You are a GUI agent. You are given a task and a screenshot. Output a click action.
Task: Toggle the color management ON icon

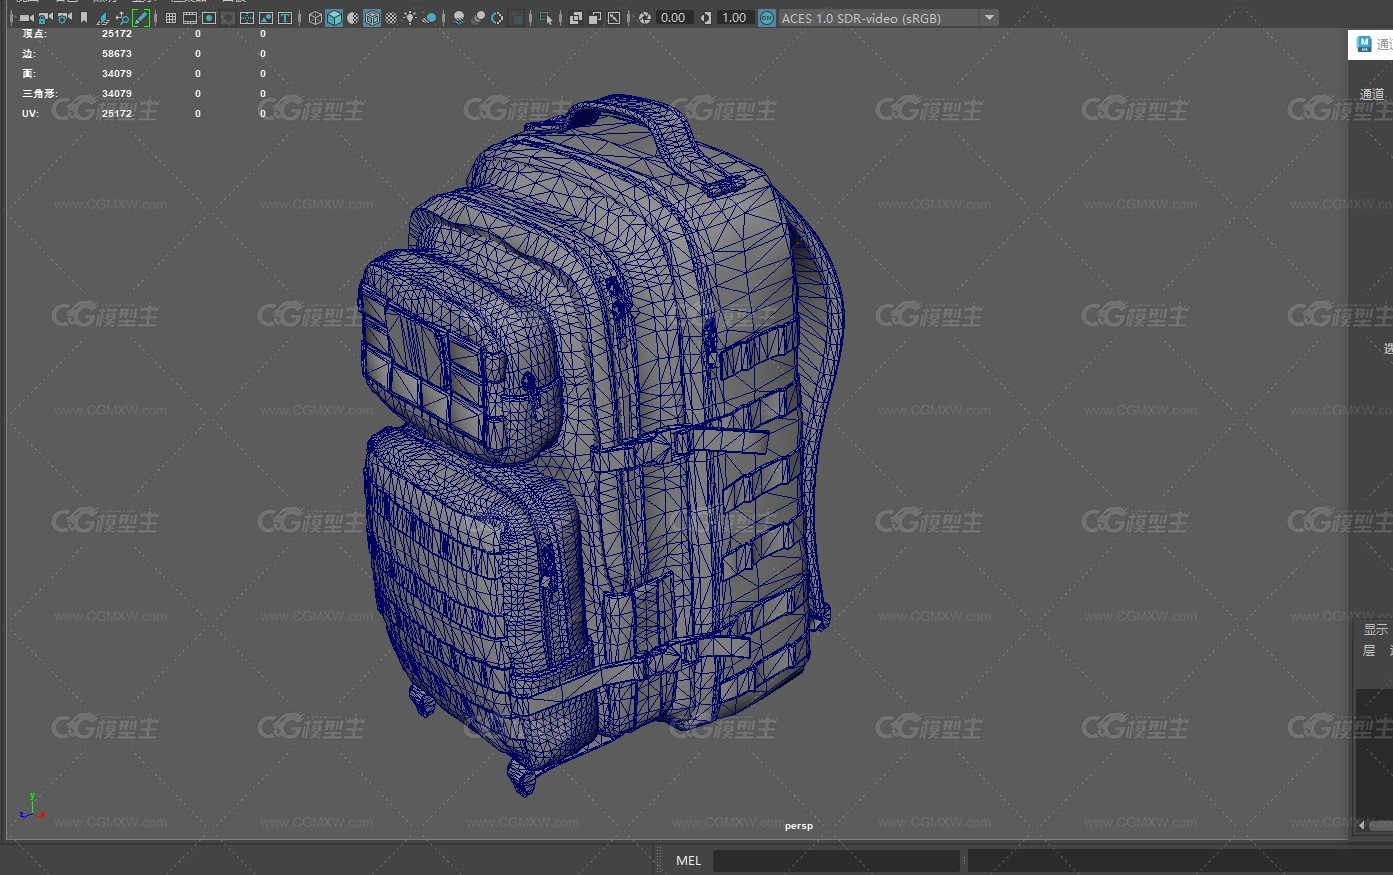(766, 18)
